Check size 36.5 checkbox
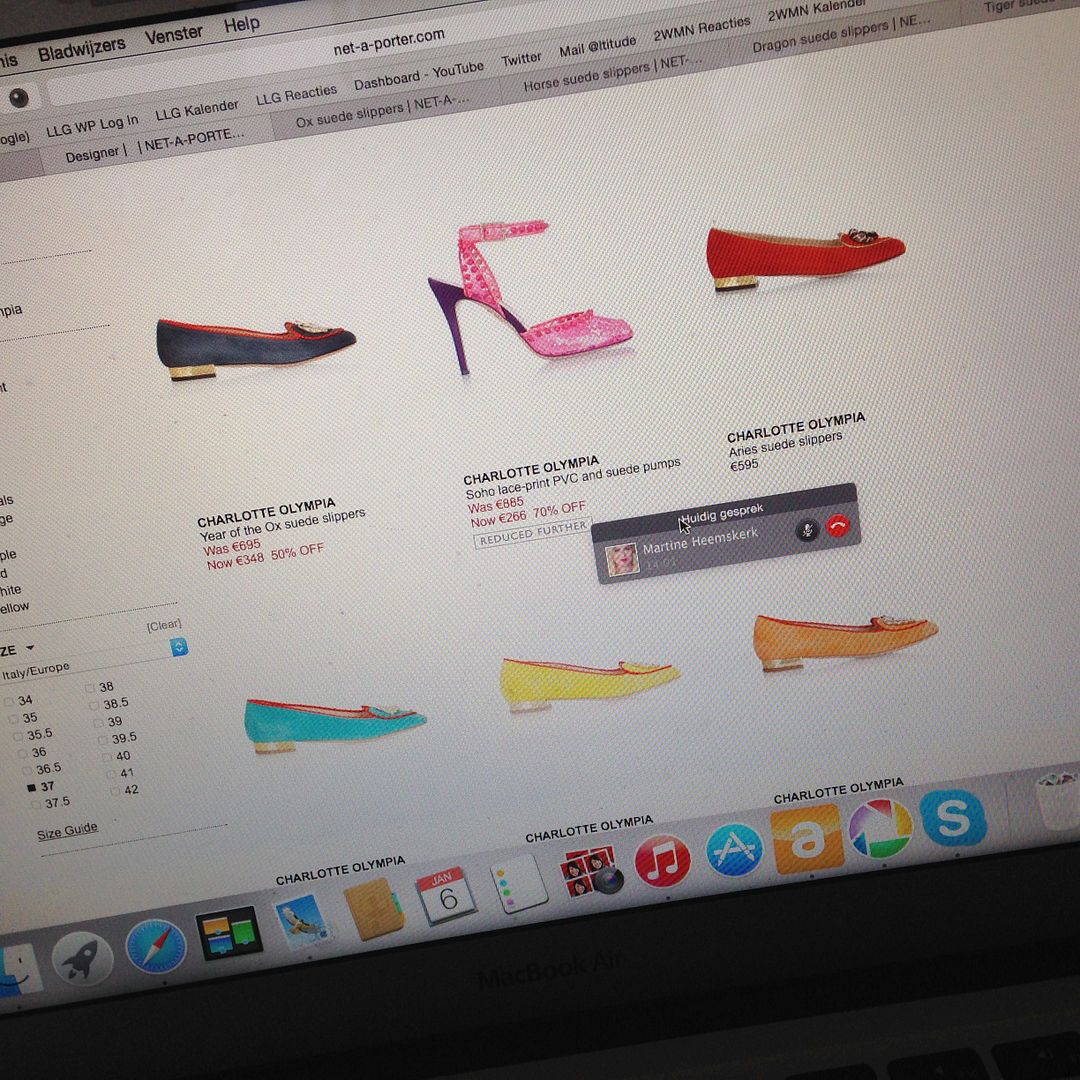The width and height of the screenshot is (1080, 1080). click(27, 771)
